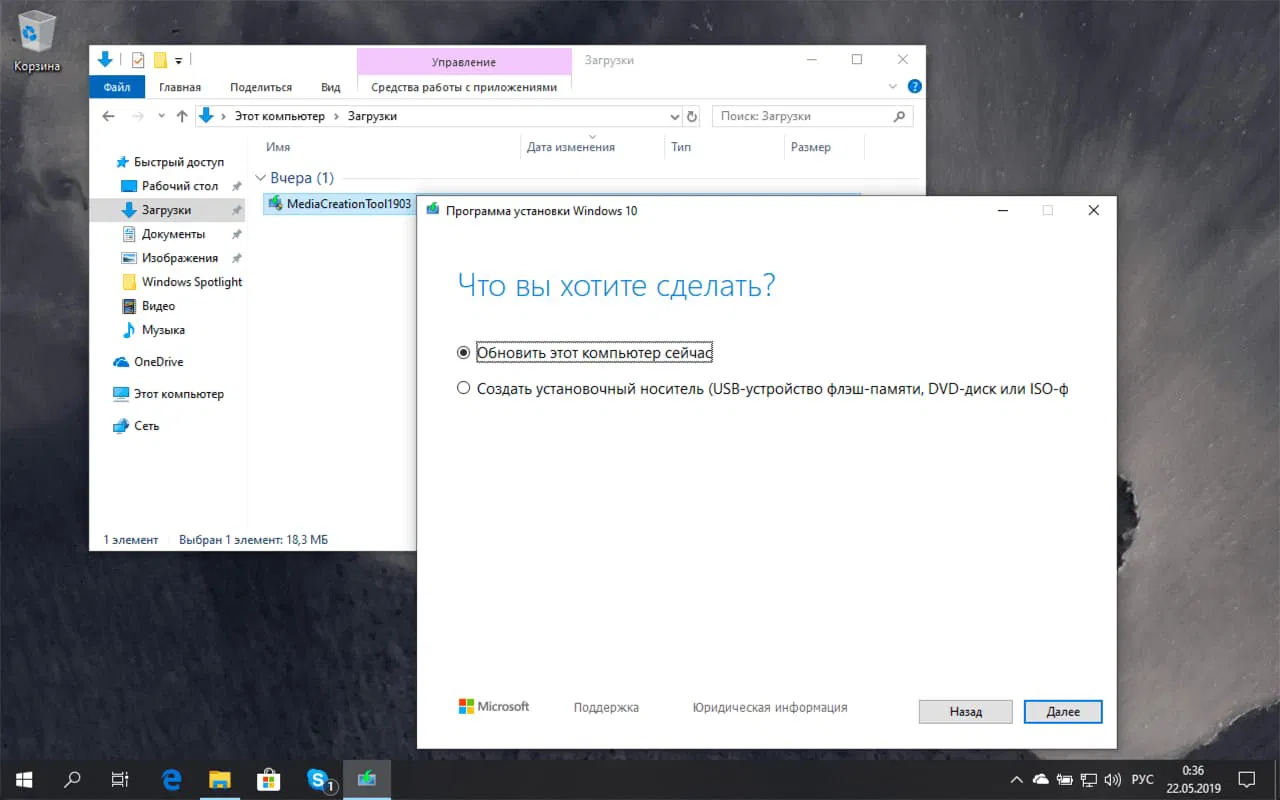This screenshot has height=800, width=1280.
Task: Click inside the Поиск: Загрузки search field
Action: [x=800, y=115]
